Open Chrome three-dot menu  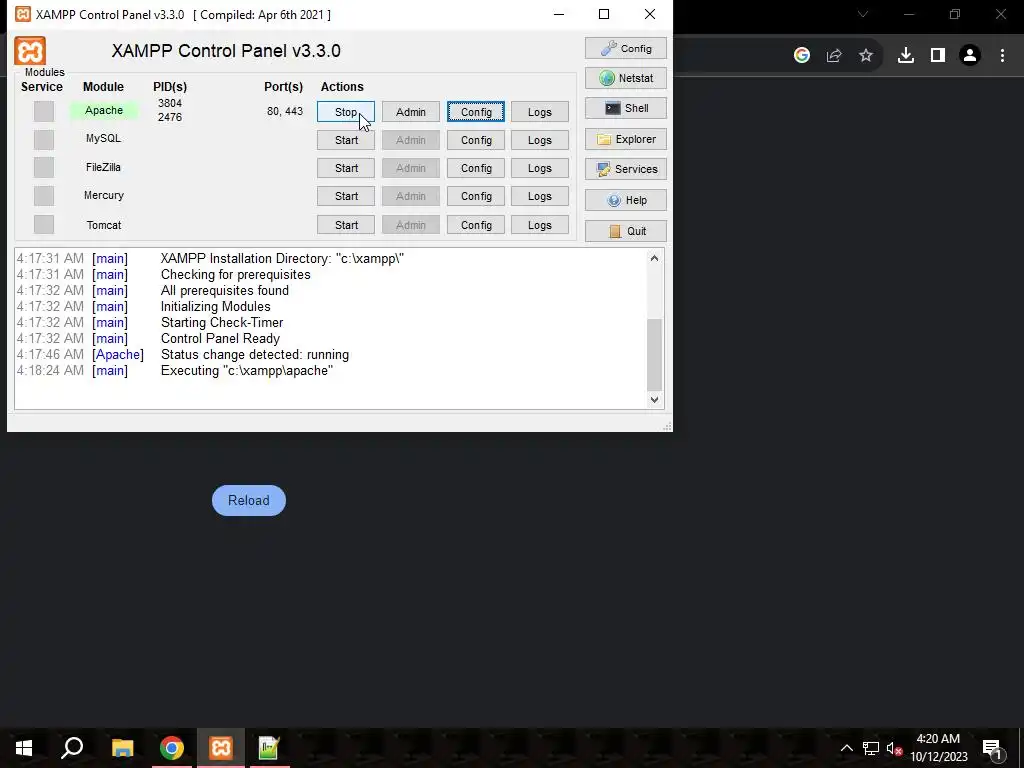pyautogui.click(x=1002, y=55)
